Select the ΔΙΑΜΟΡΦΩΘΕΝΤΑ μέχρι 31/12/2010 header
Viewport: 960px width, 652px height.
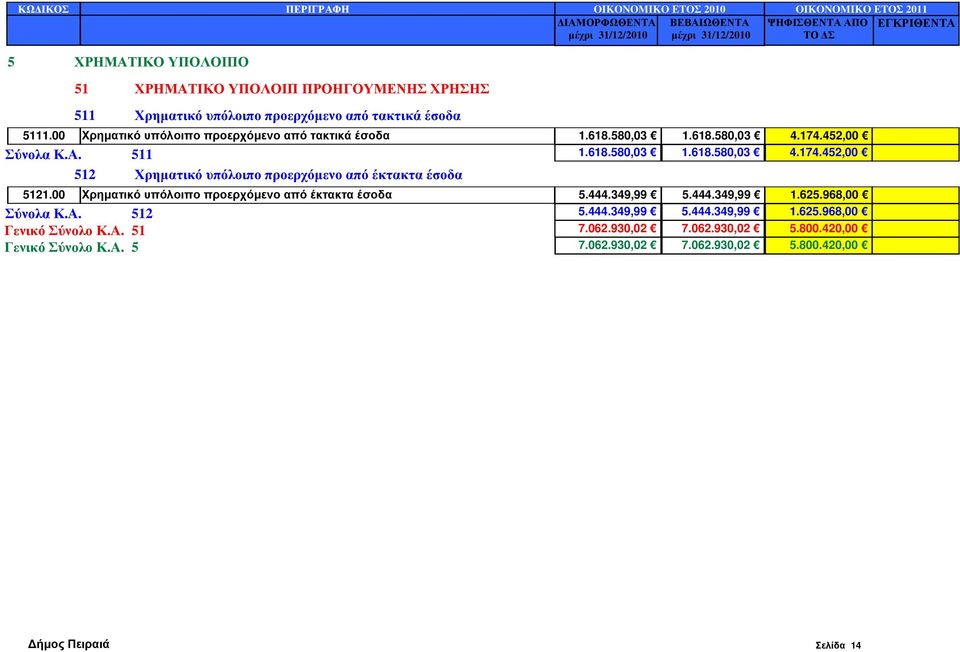[607, 29]
